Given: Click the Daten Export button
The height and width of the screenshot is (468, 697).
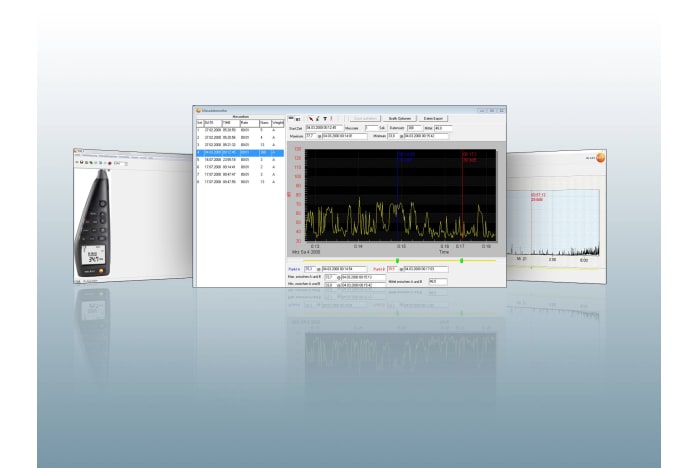Looking at the screenshot, I should point(433,119).
